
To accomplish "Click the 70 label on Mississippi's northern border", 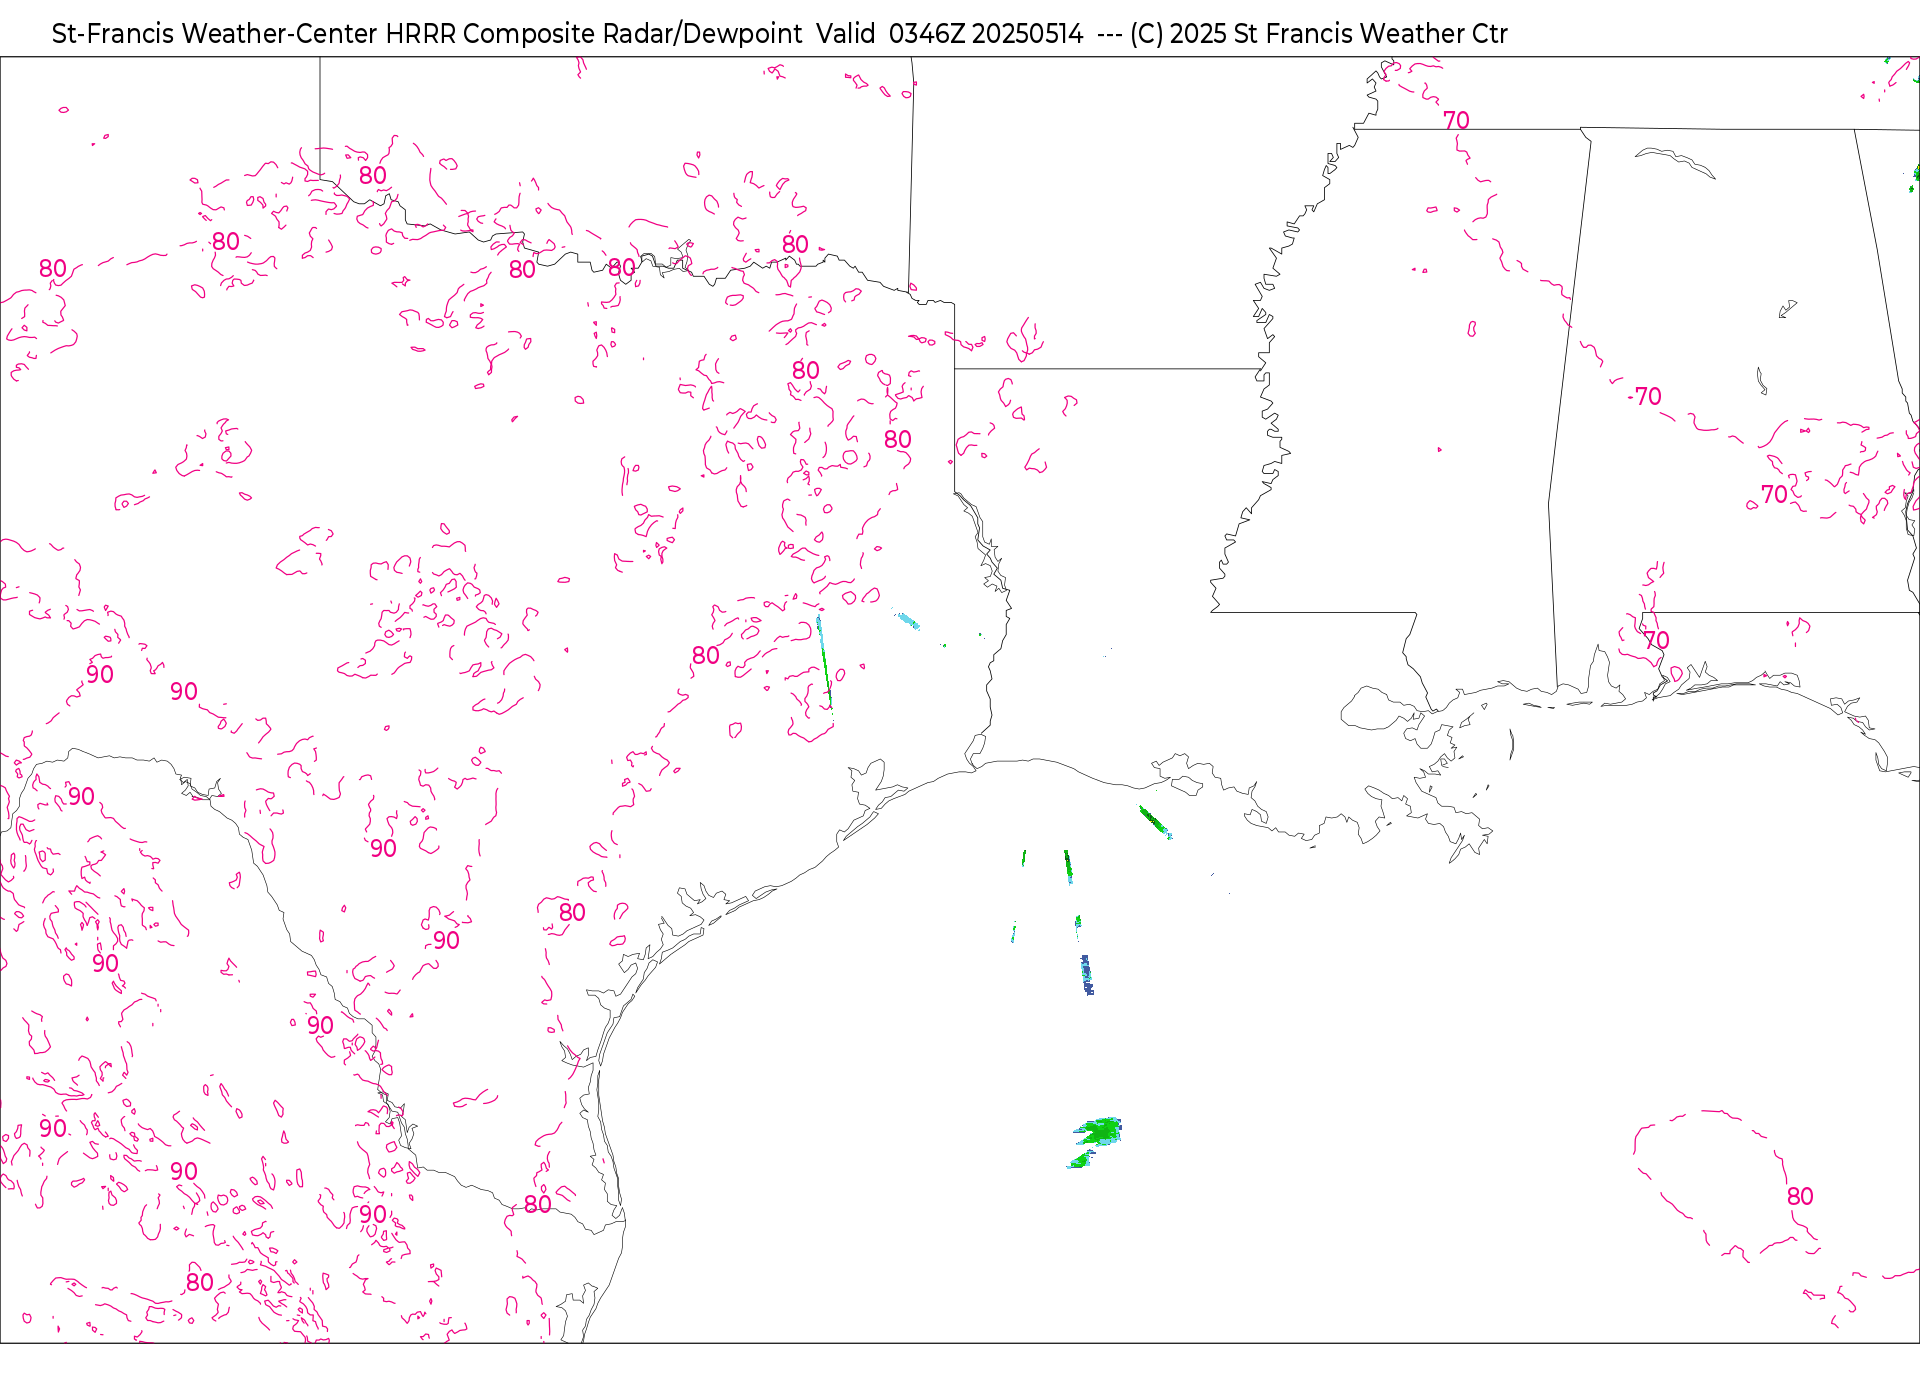I will (1456, 120).
